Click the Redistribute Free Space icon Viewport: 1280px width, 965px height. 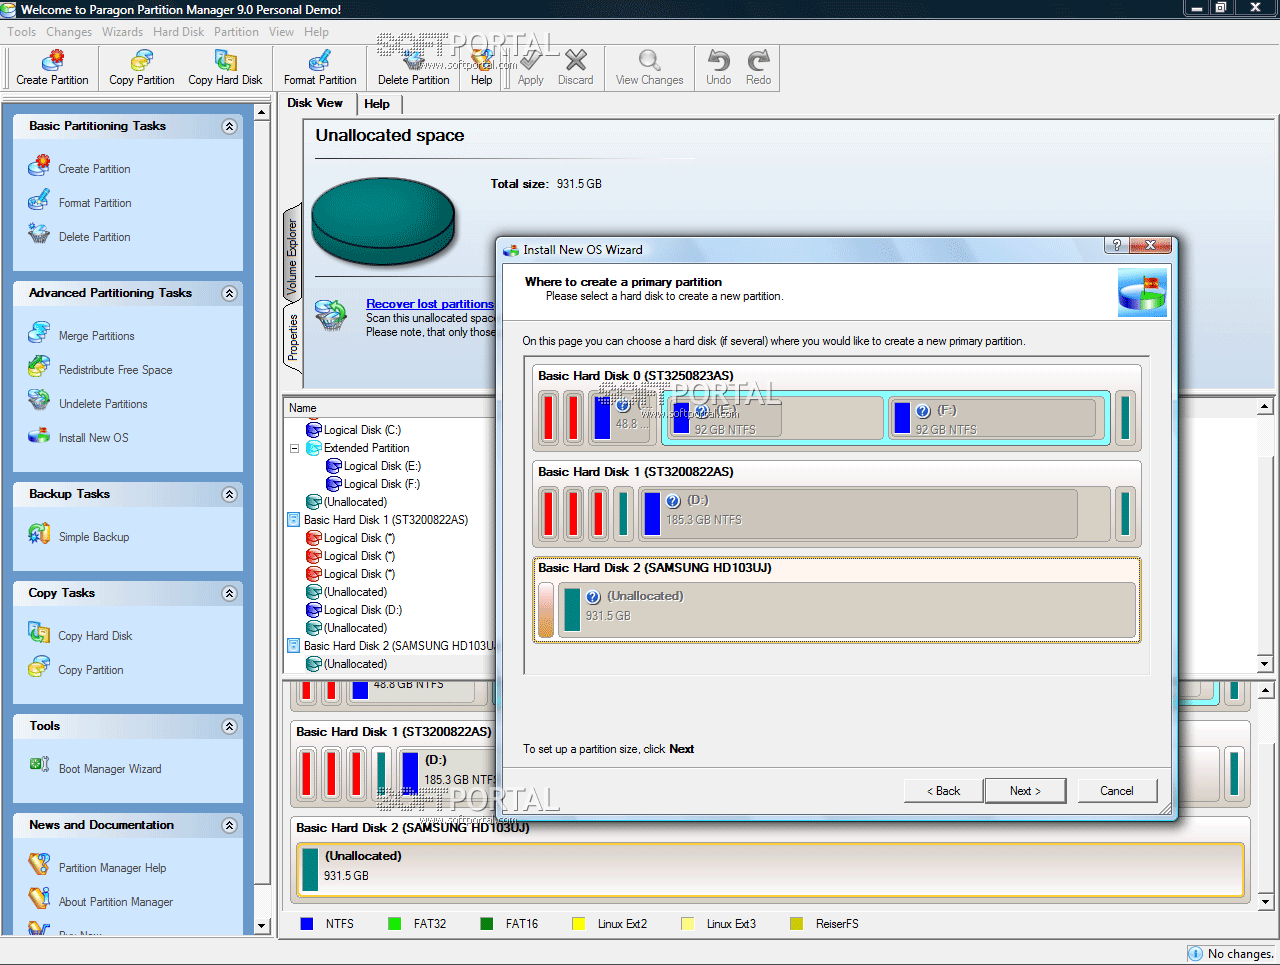tap(39, 366)
